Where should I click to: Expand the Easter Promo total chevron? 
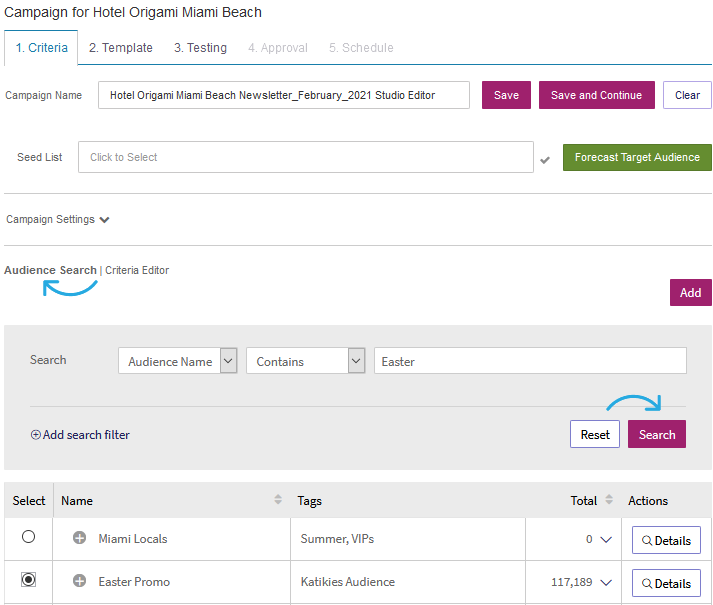[x=606, y=582]
